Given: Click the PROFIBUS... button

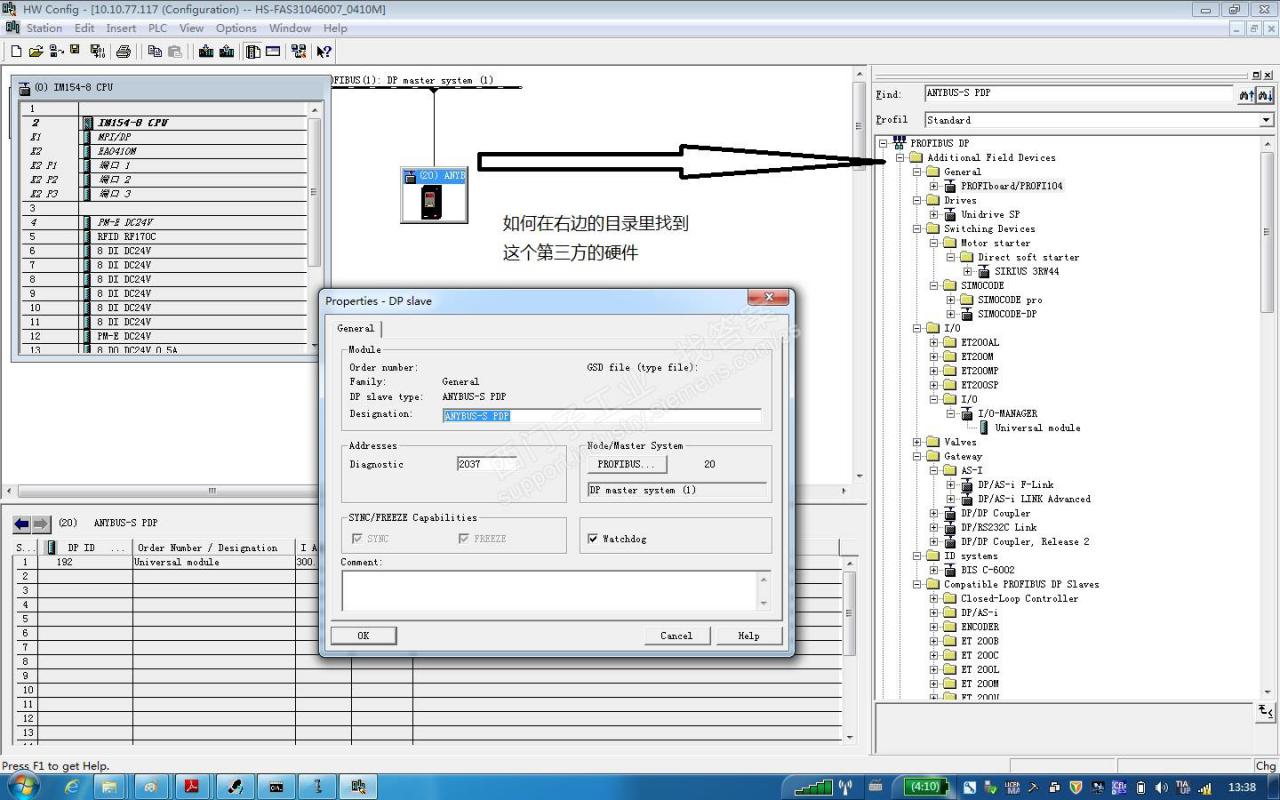Looking at the screenshot, I should (x=626, y=465).
